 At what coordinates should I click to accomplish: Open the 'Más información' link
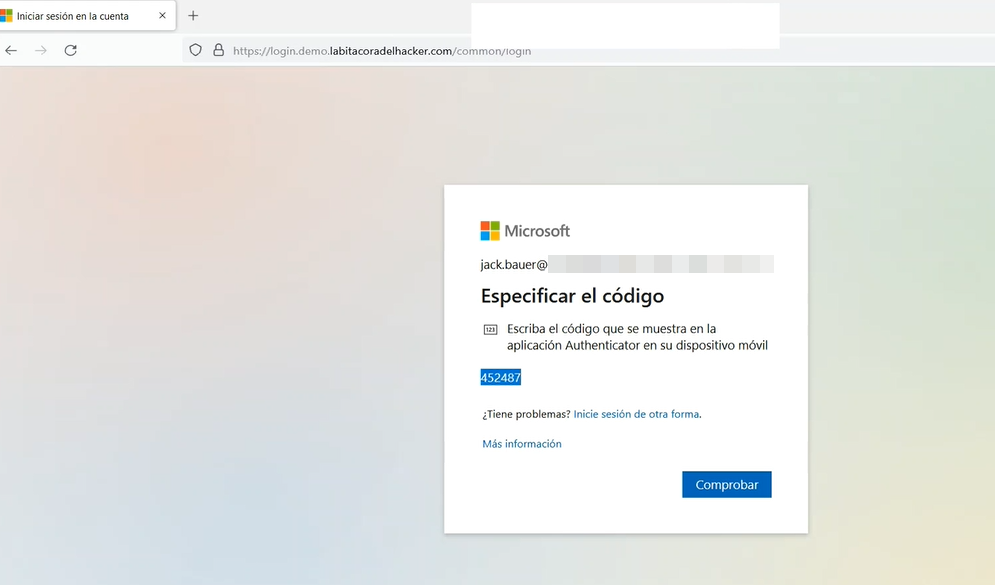(x=522, y=444)
